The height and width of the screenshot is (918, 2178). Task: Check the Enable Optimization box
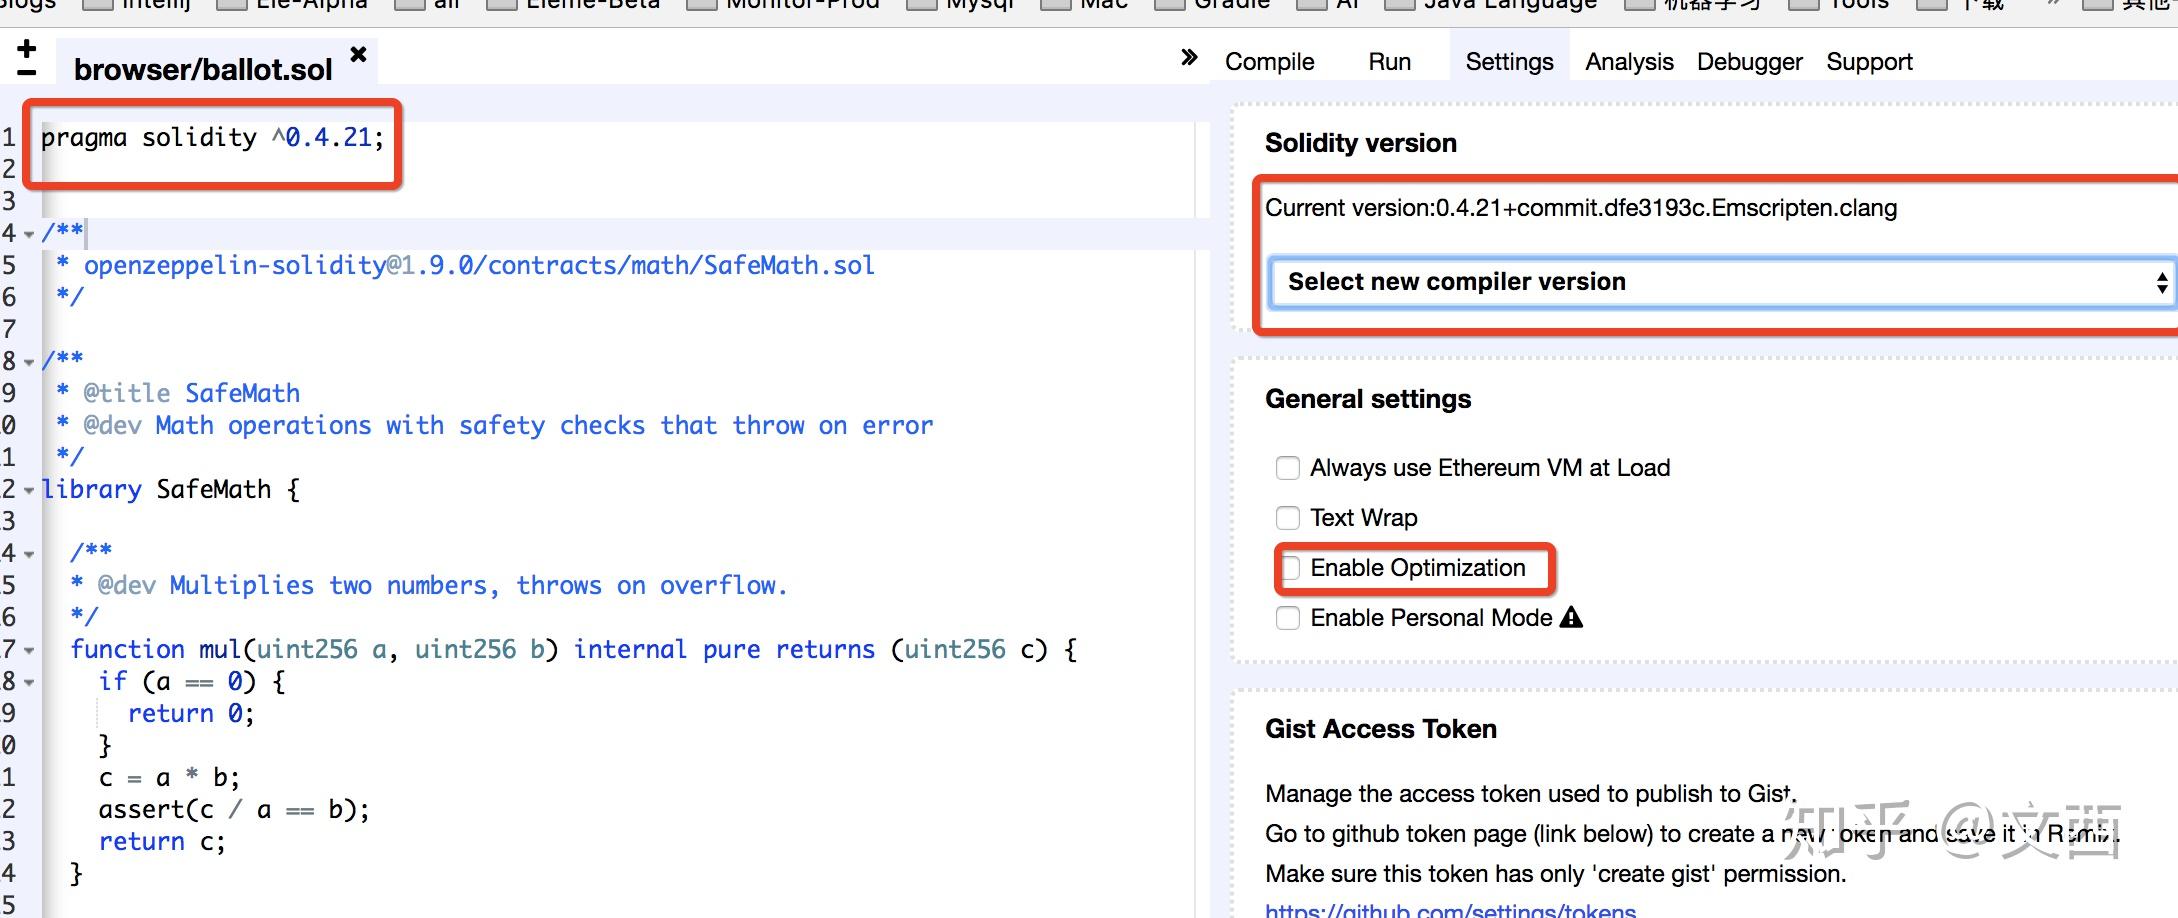tap(1291, 568)
